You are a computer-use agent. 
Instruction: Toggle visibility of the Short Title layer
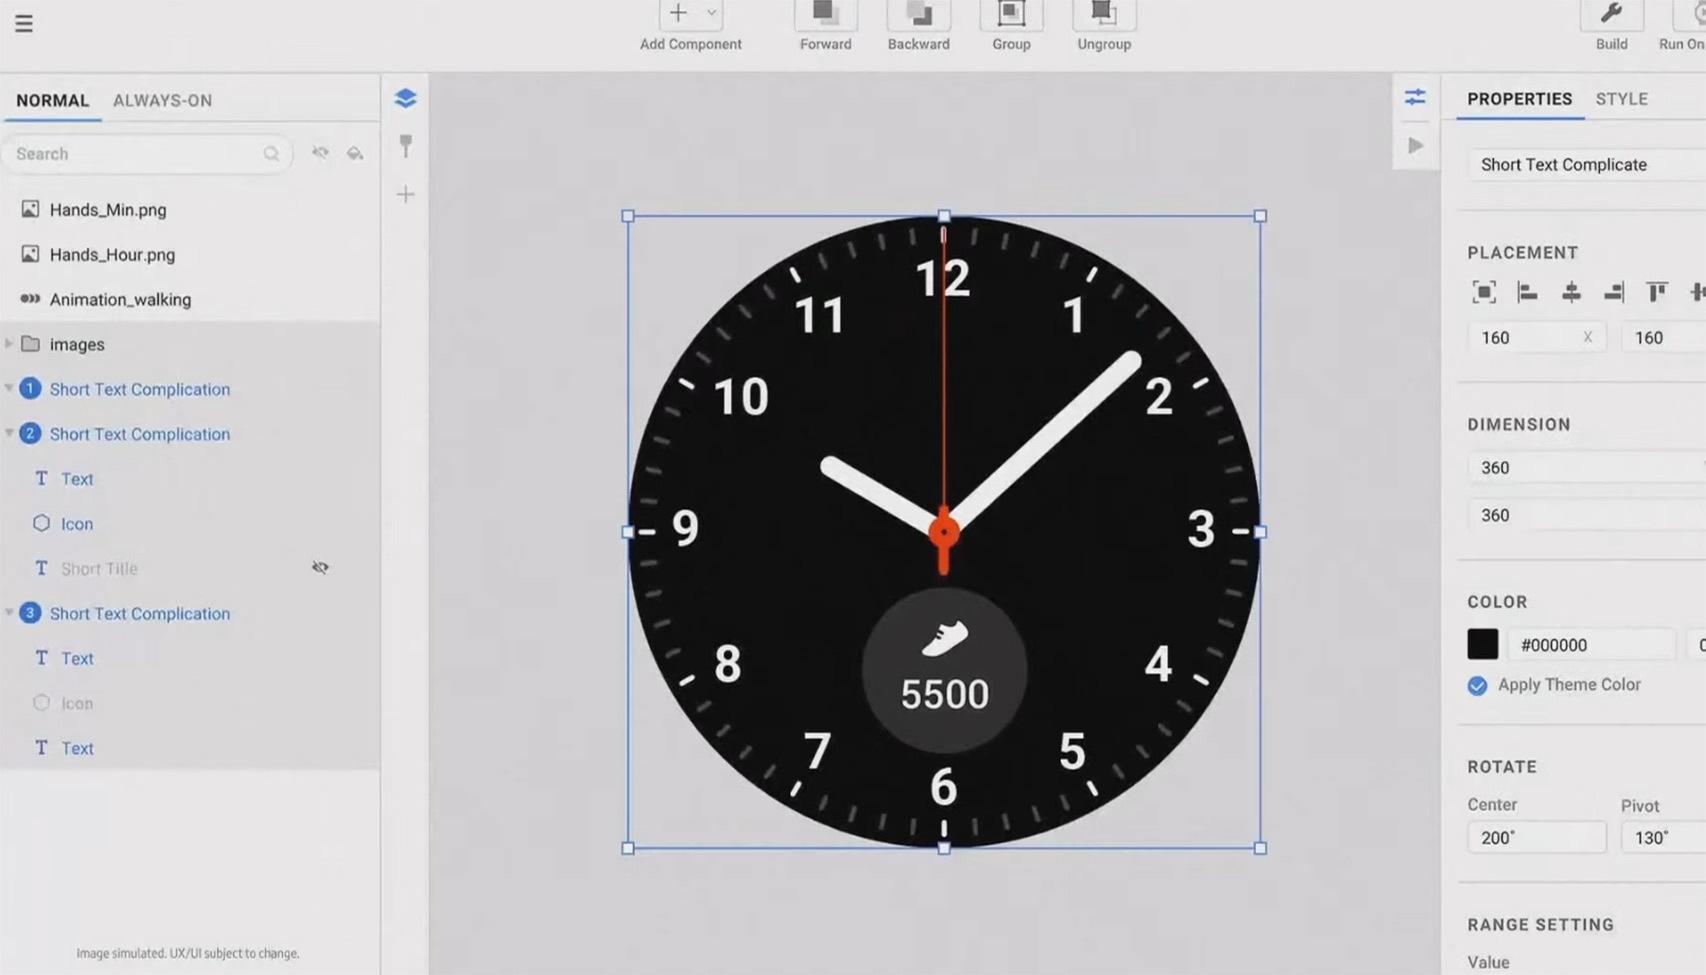[x=320, y=567]
